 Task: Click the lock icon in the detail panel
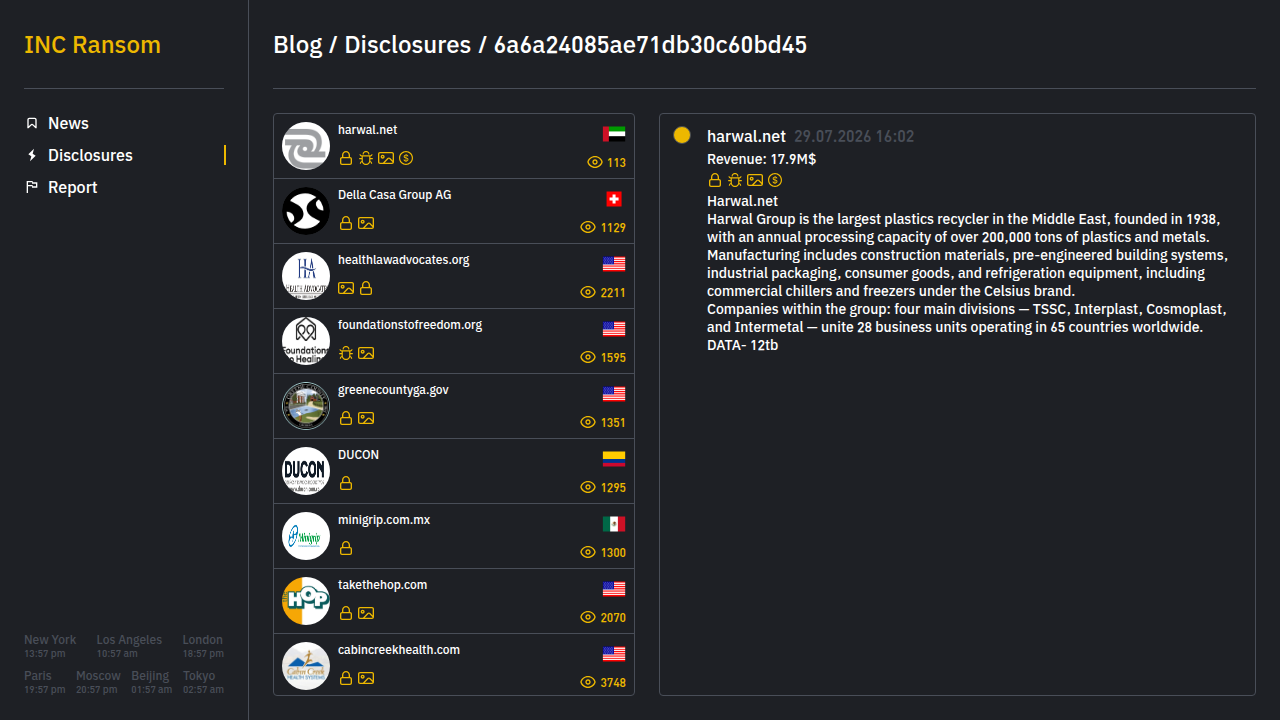pos(715,180)
